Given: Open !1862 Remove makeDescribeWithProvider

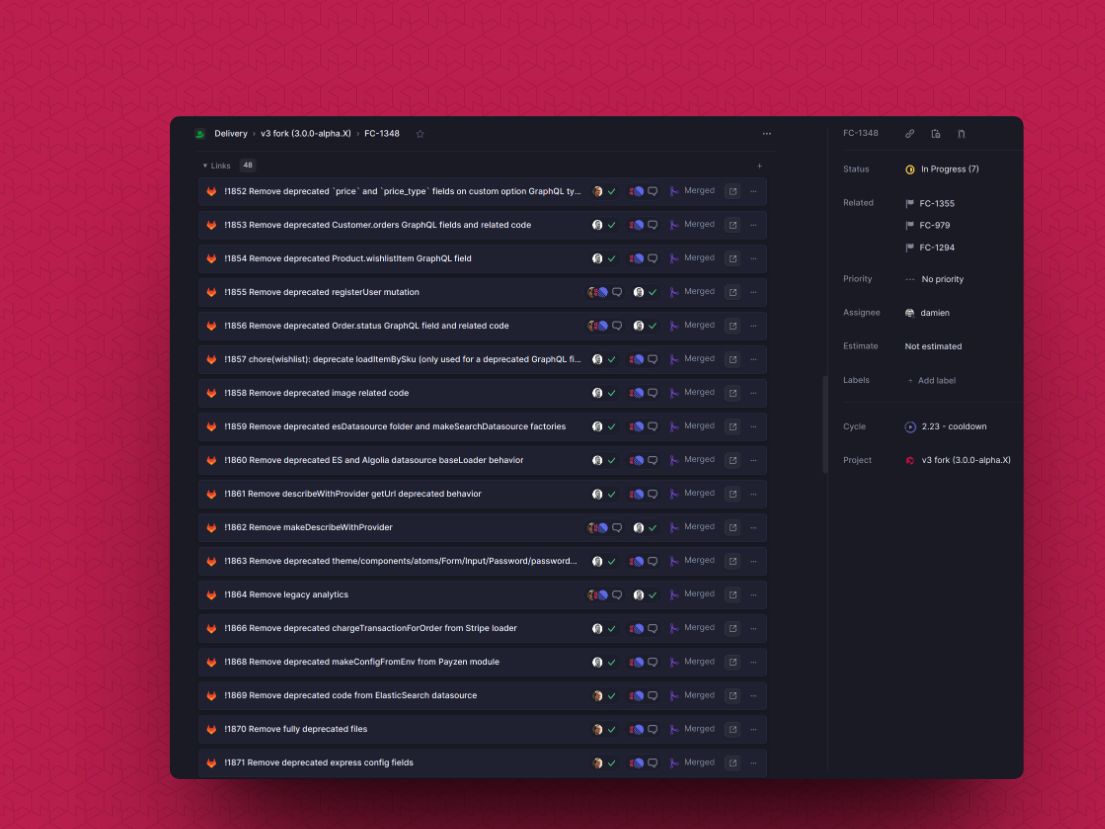Looking at the screenshot, I should (308, 527).
